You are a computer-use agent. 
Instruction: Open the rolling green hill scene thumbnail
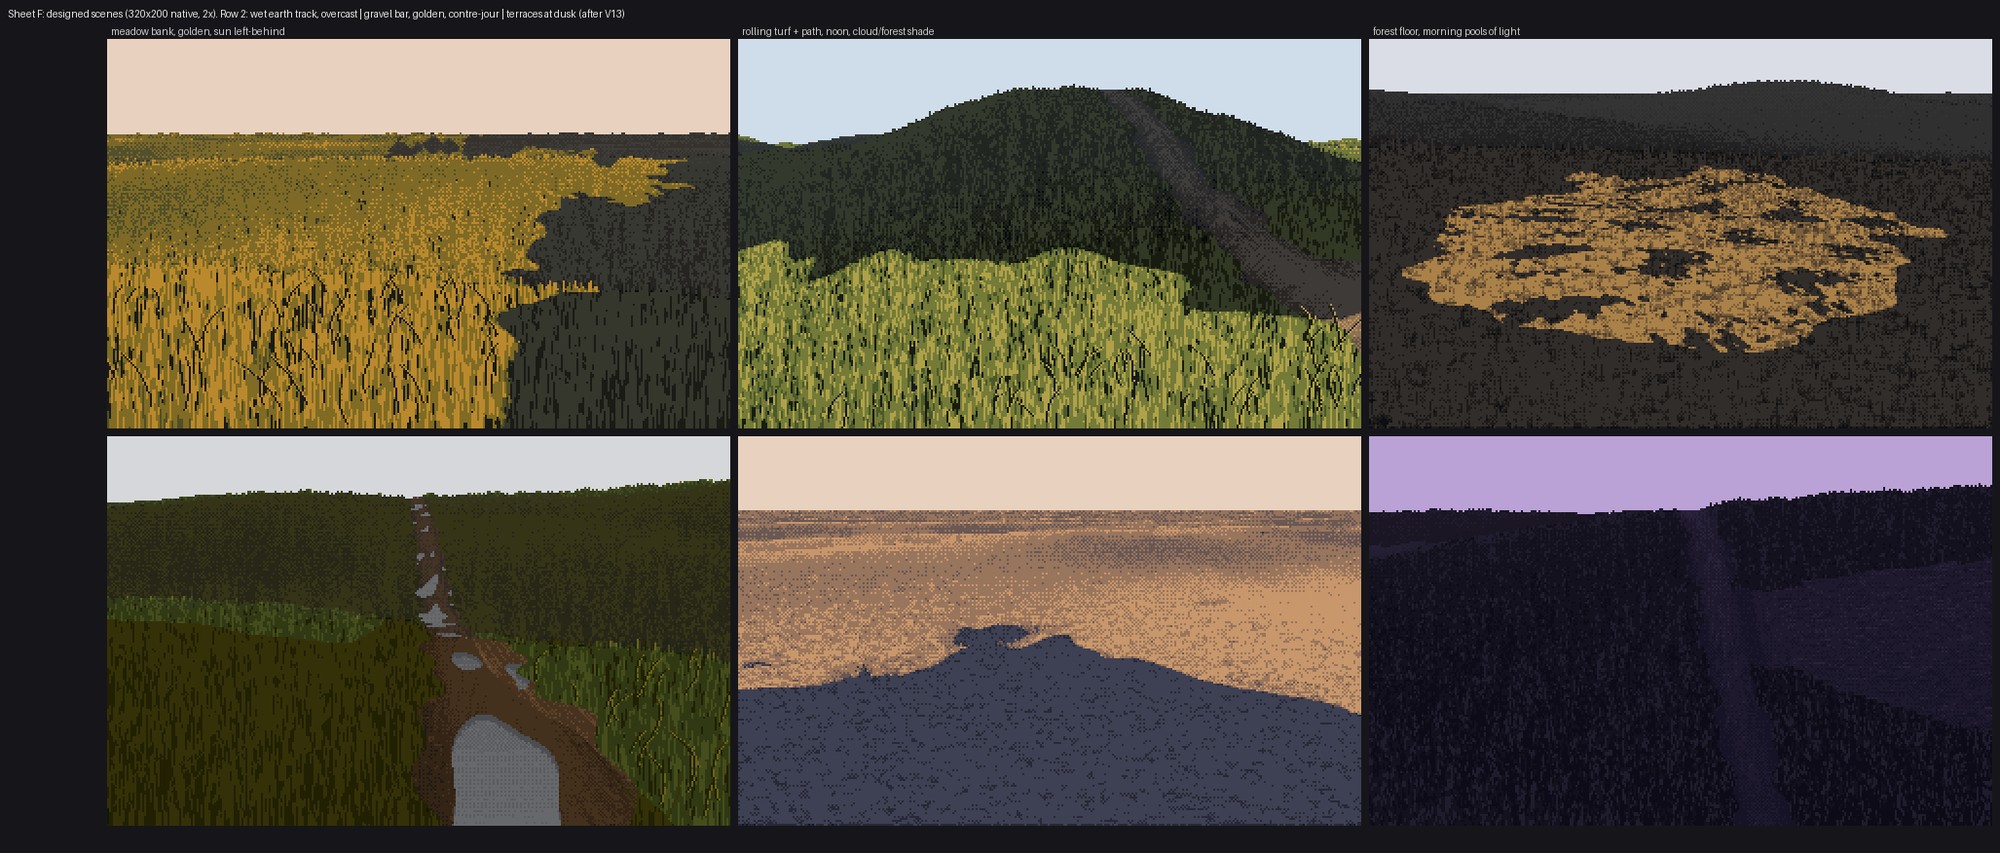pos(1049,234)
